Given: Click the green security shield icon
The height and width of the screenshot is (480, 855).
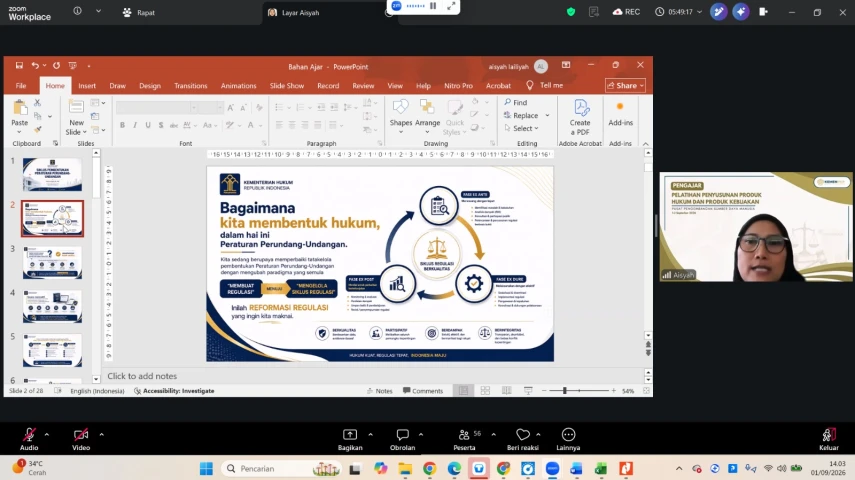Looking at the screenshot, I should [x=570, y=11].
